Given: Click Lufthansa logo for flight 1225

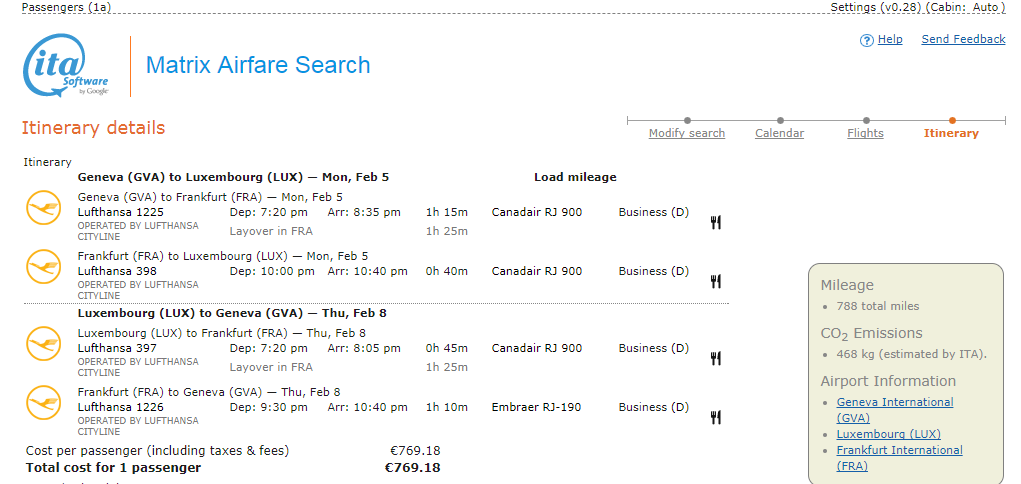Looking at the screenshot, I should tap(43, 207).
